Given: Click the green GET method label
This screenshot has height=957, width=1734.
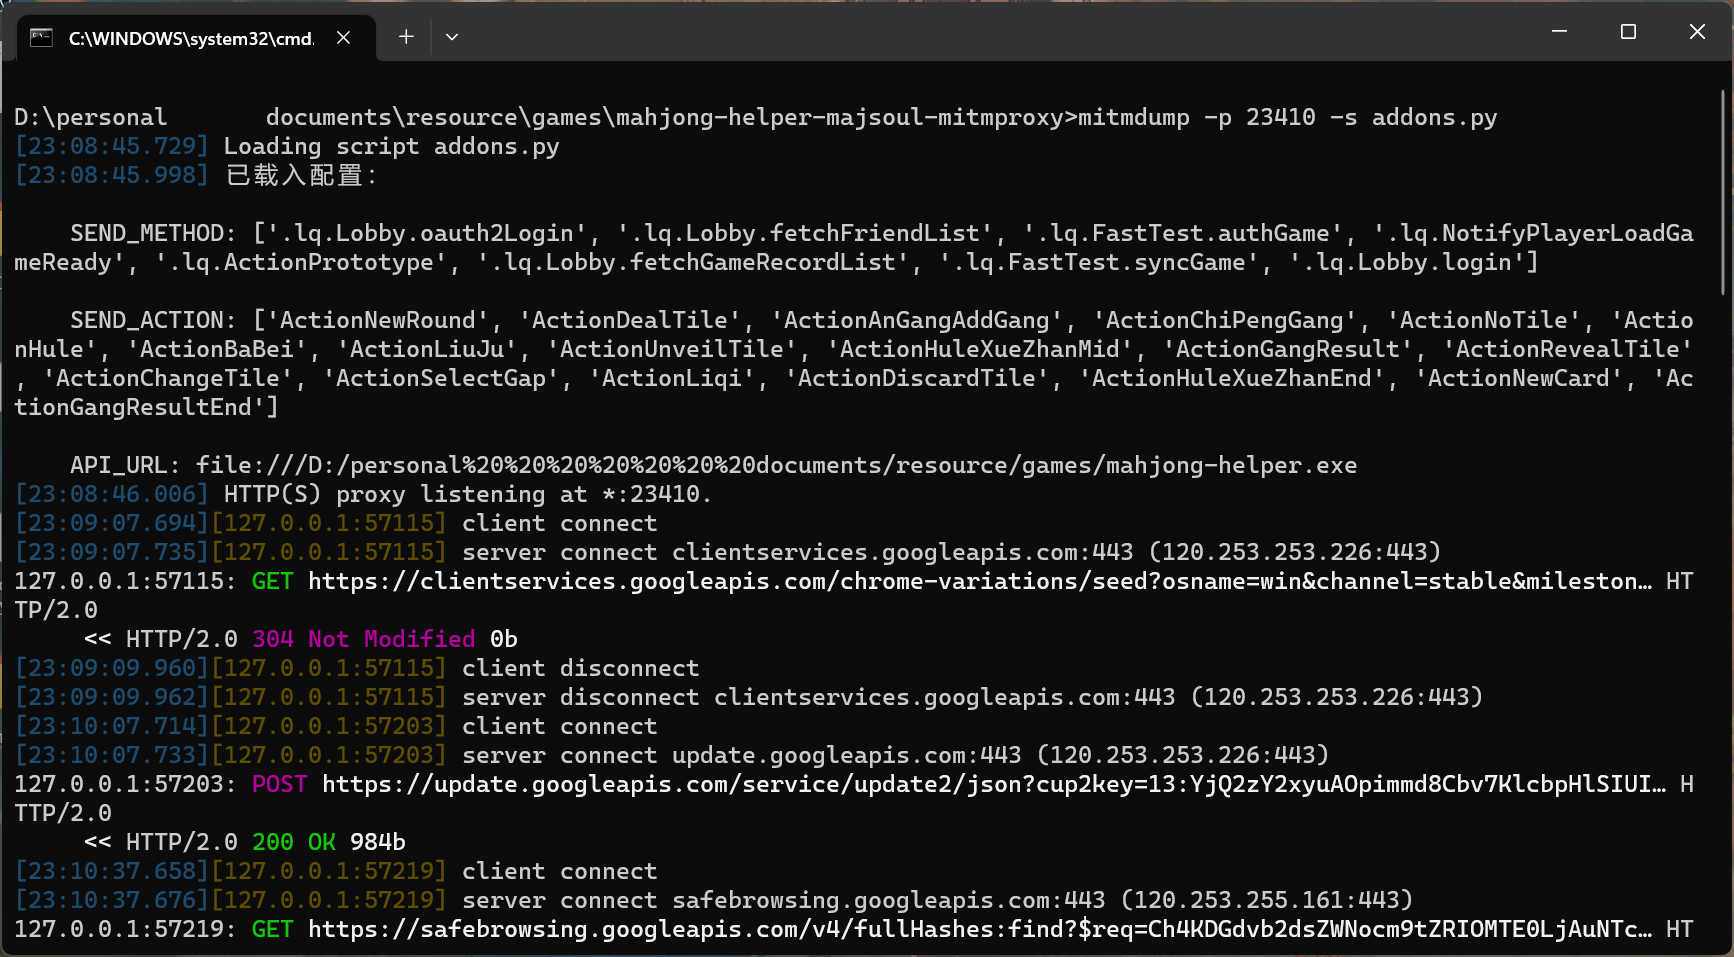Looking at the screenshot, I should click(272, 581).
